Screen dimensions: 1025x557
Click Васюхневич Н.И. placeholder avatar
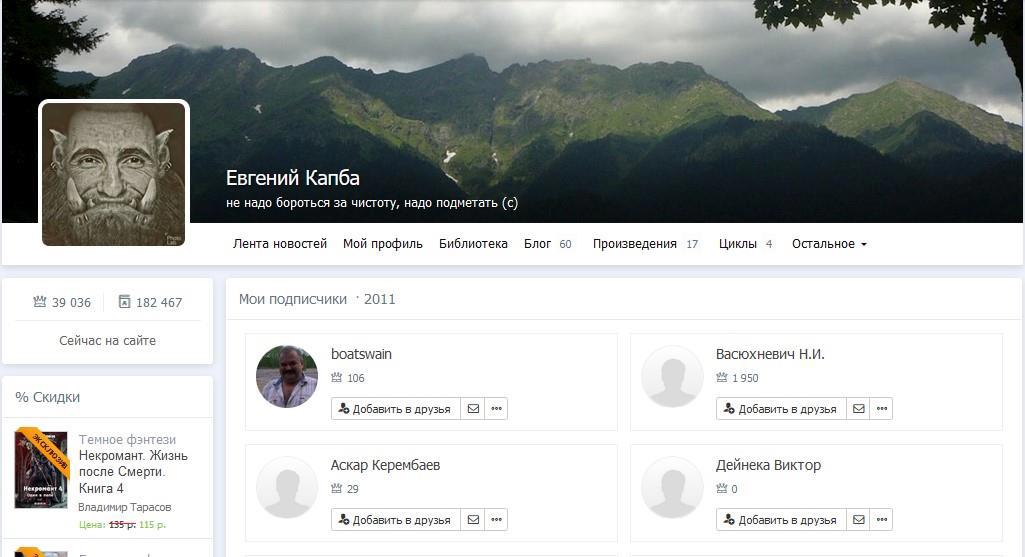tap(672, 377)
